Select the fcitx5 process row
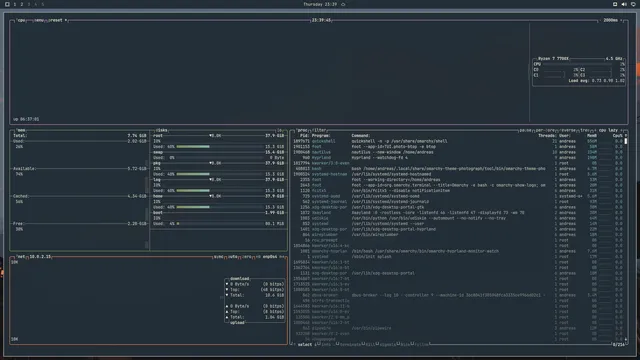Image resolution: width=640 pixels, height=360 pixels. (457, 191)
